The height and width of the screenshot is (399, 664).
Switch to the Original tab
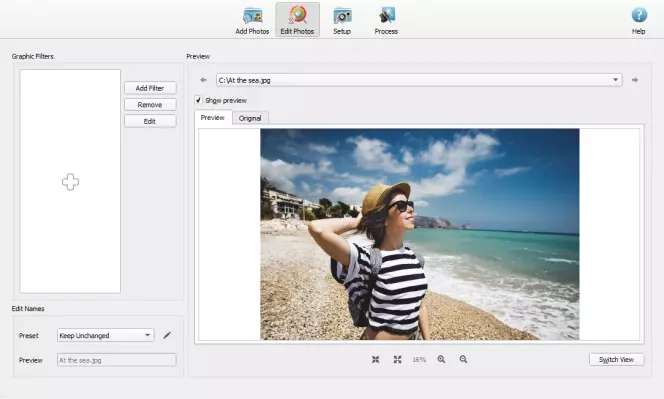(250, 118)
